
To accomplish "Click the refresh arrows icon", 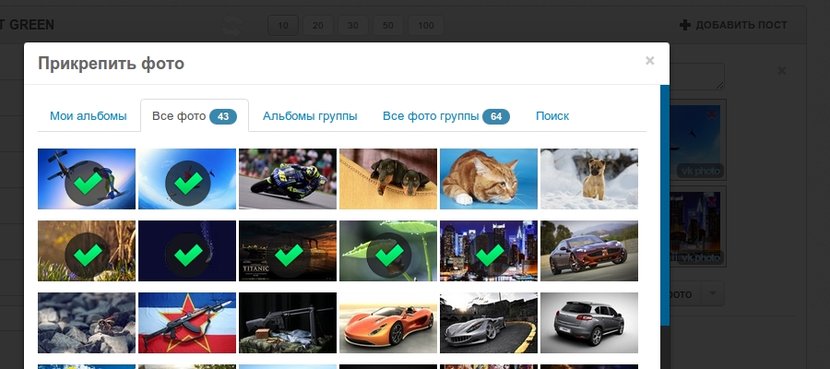I will [x=231, y=25].
